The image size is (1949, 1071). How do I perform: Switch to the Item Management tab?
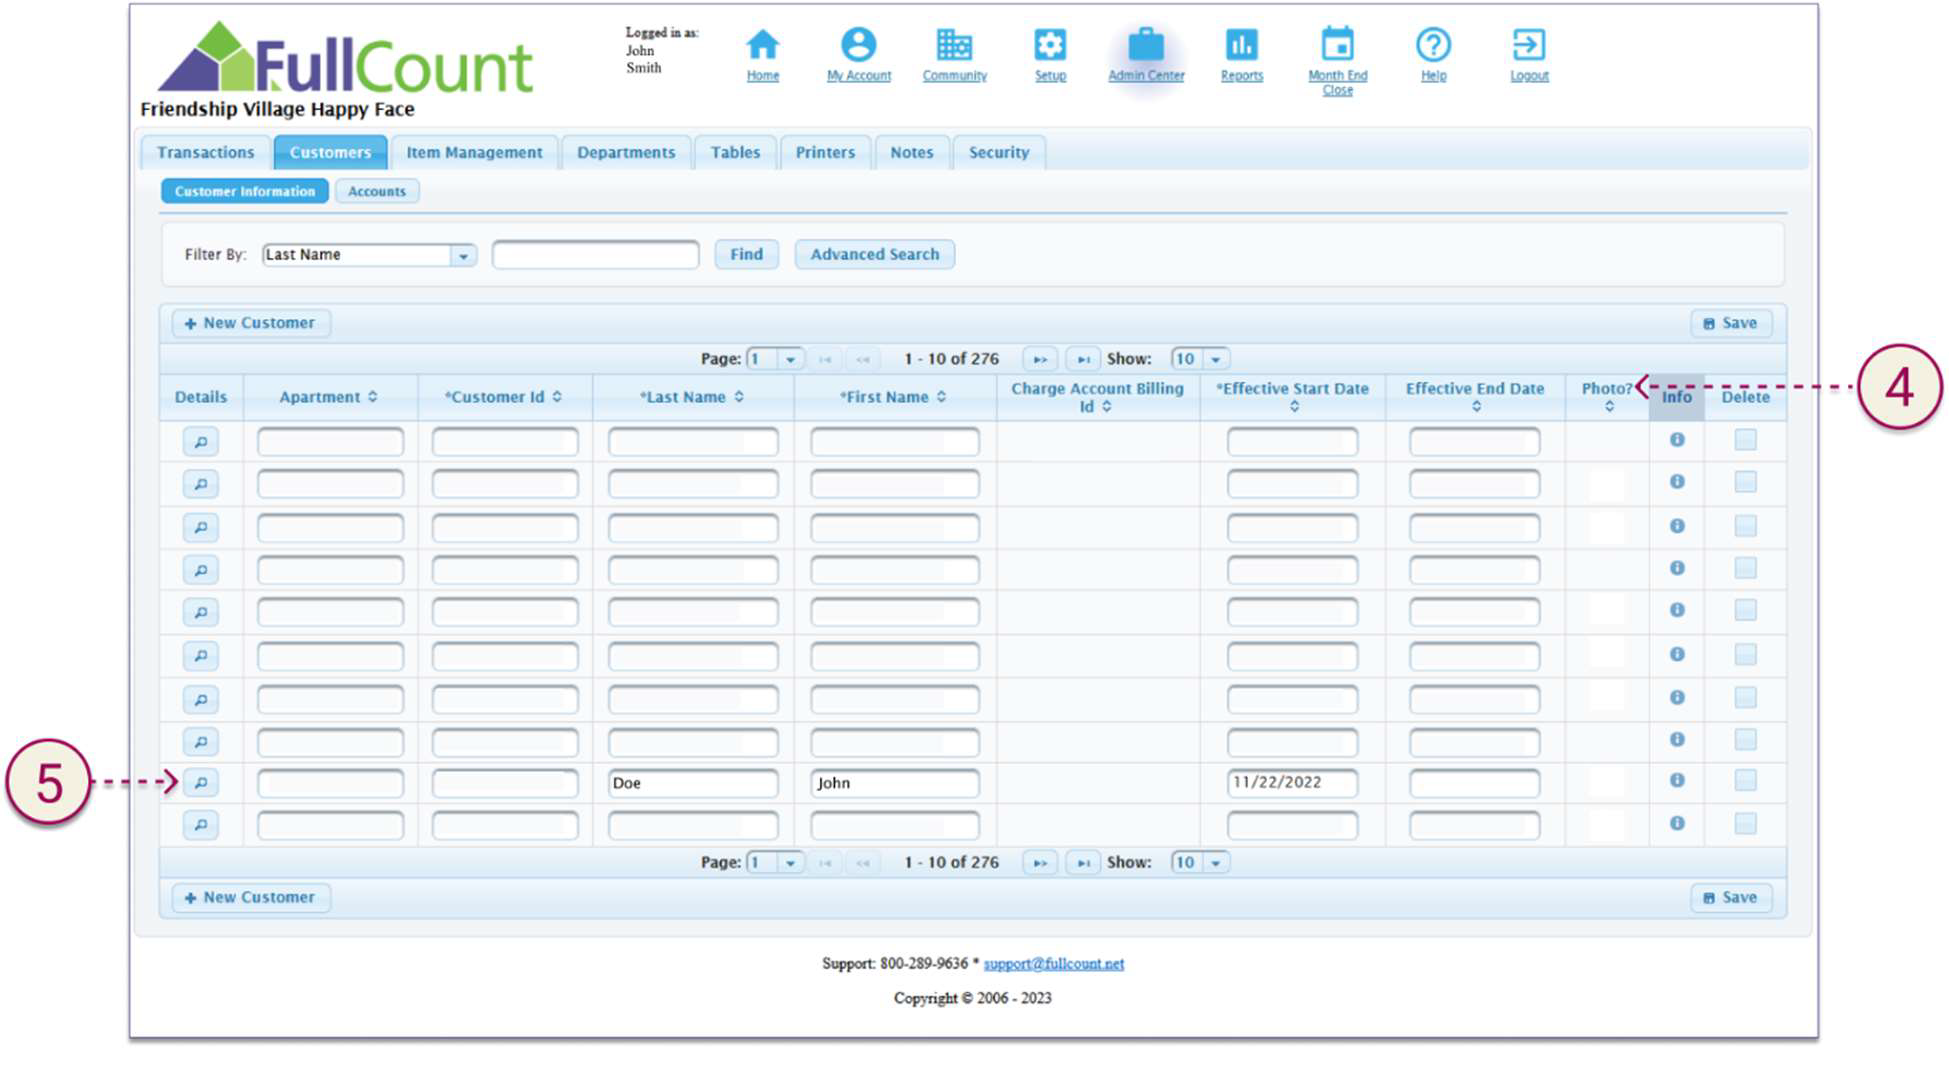(x=474, y=153)
